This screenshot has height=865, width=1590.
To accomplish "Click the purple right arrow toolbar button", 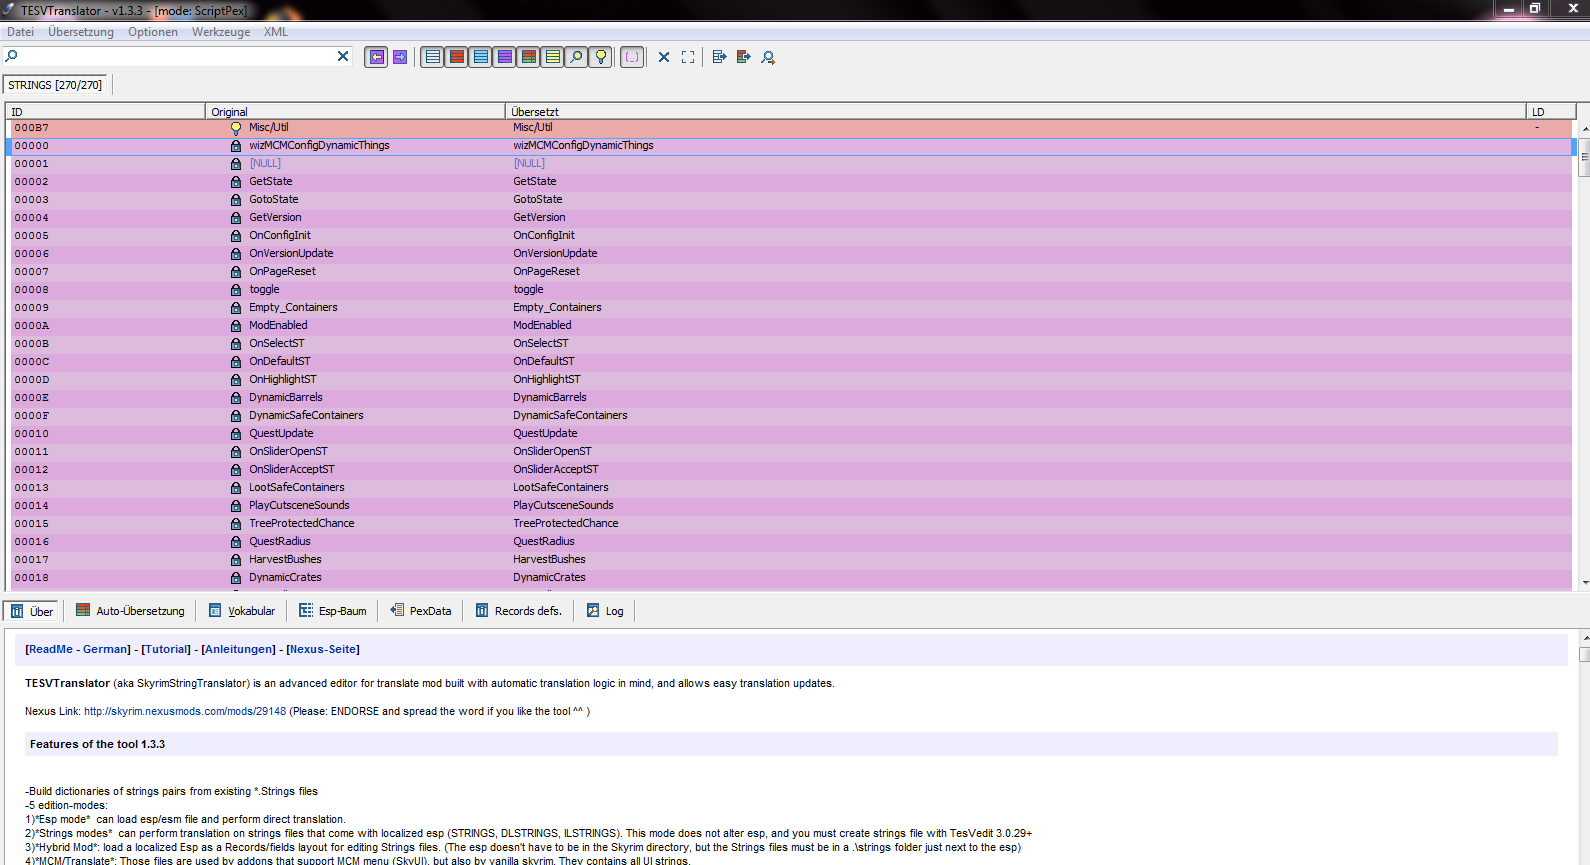I will [400, 57].
